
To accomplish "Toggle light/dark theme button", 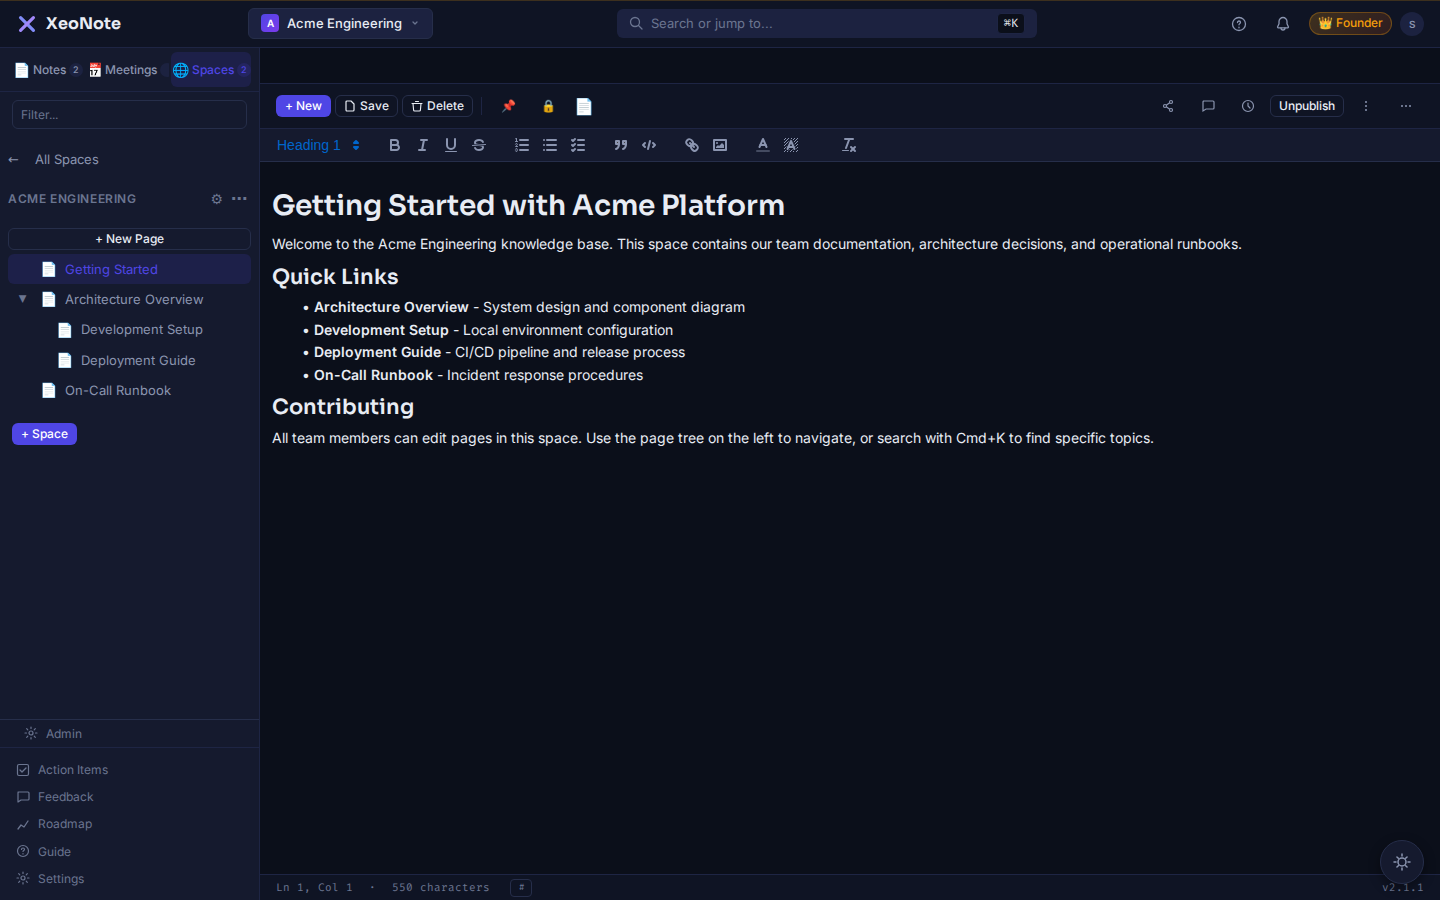I will coord(1402,862).
